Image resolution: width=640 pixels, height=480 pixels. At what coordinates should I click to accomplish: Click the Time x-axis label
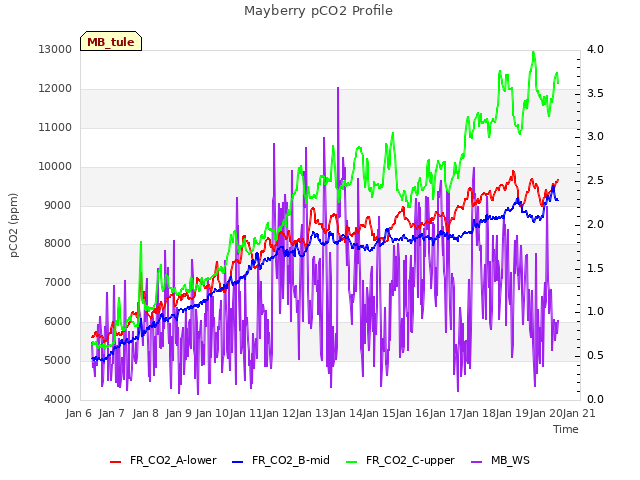(x=566, y=429)
